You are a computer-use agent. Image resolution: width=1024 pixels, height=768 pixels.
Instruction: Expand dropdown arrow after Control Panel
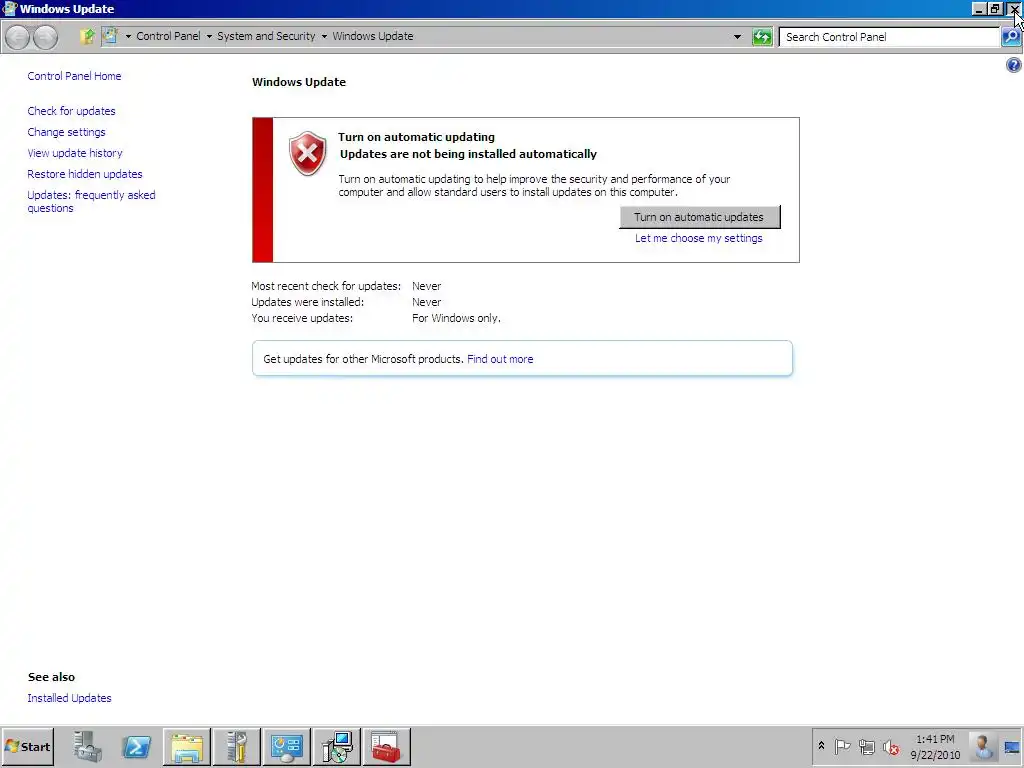209,37
